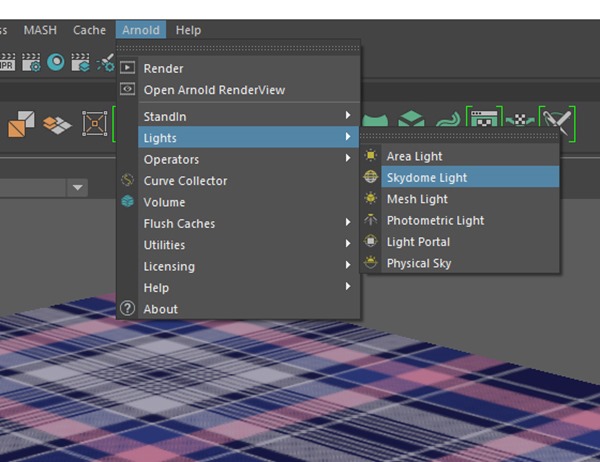
Task: Click the RenderView eye icon
Action: (127, 89)
